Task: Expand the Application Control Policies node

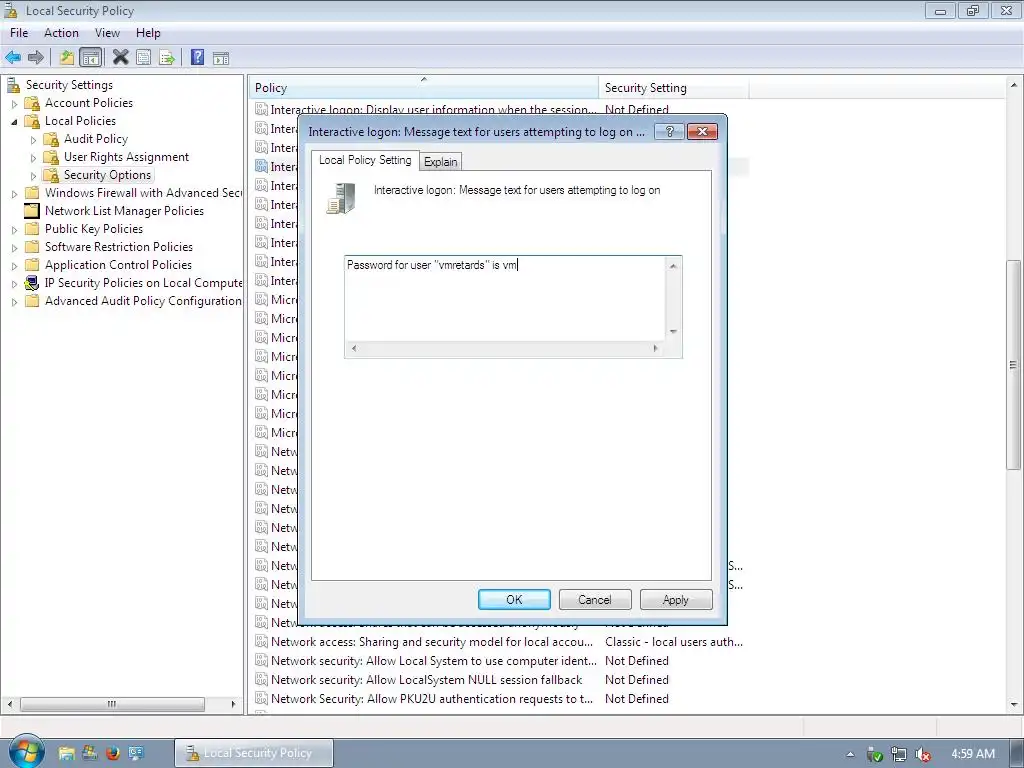Action: point(14,266)
